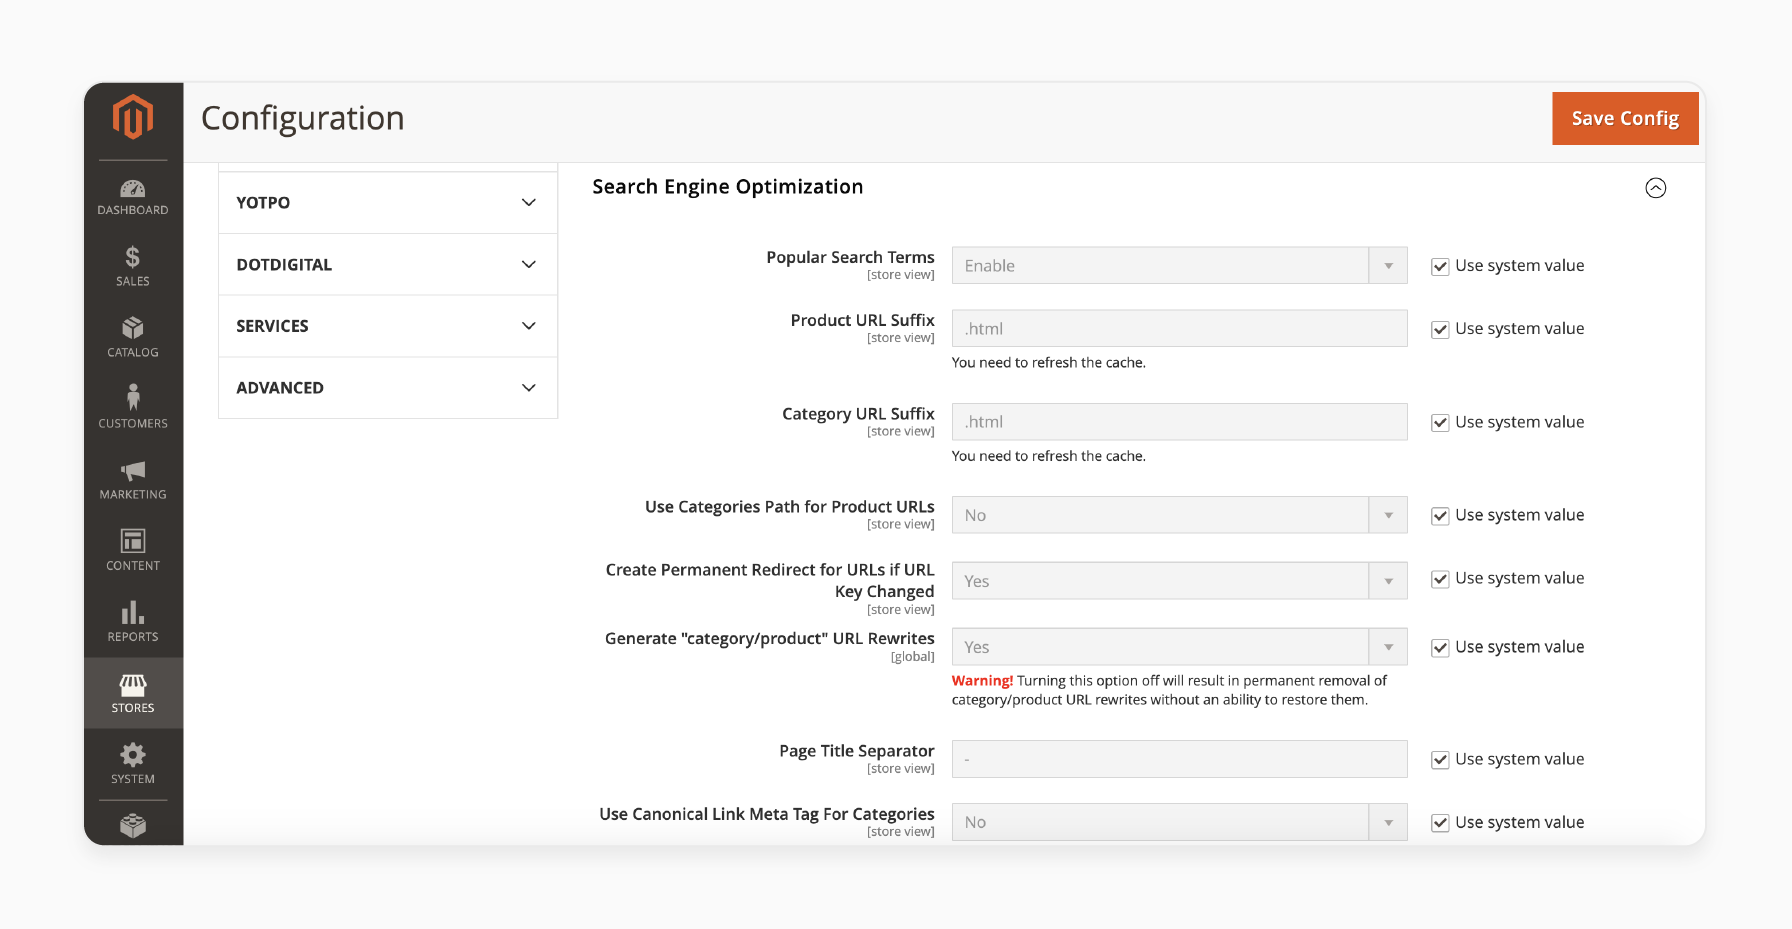Click the Page Title Separator label
1792x929 pixels.
click(857, 751)
